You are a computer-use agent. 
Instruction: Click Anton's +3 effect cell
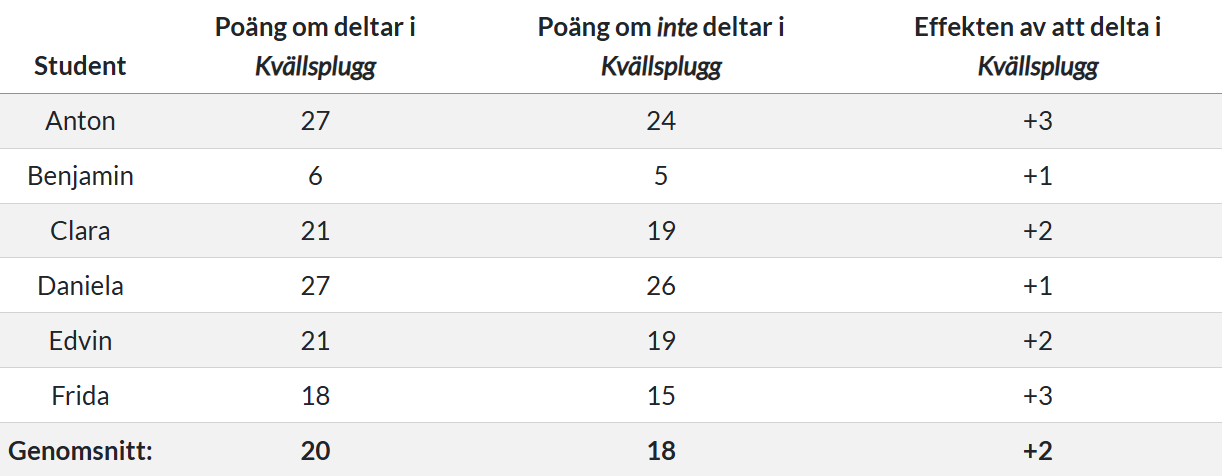coord(1037,121)
